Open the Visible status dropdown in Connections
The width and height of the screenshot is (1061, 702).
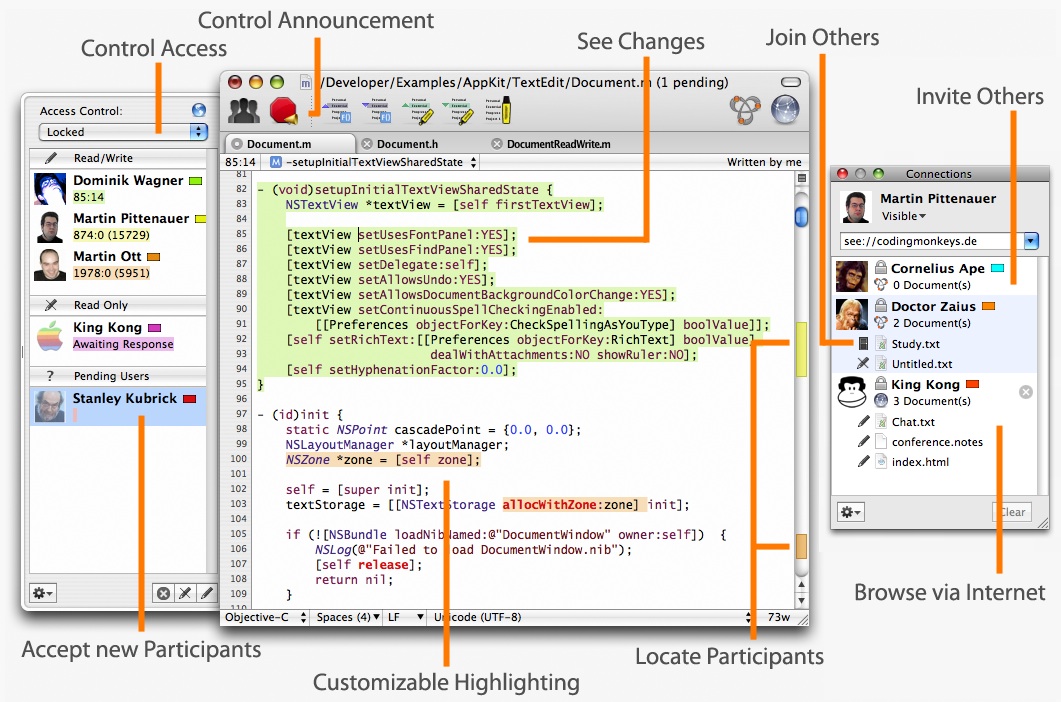(903, 216)
